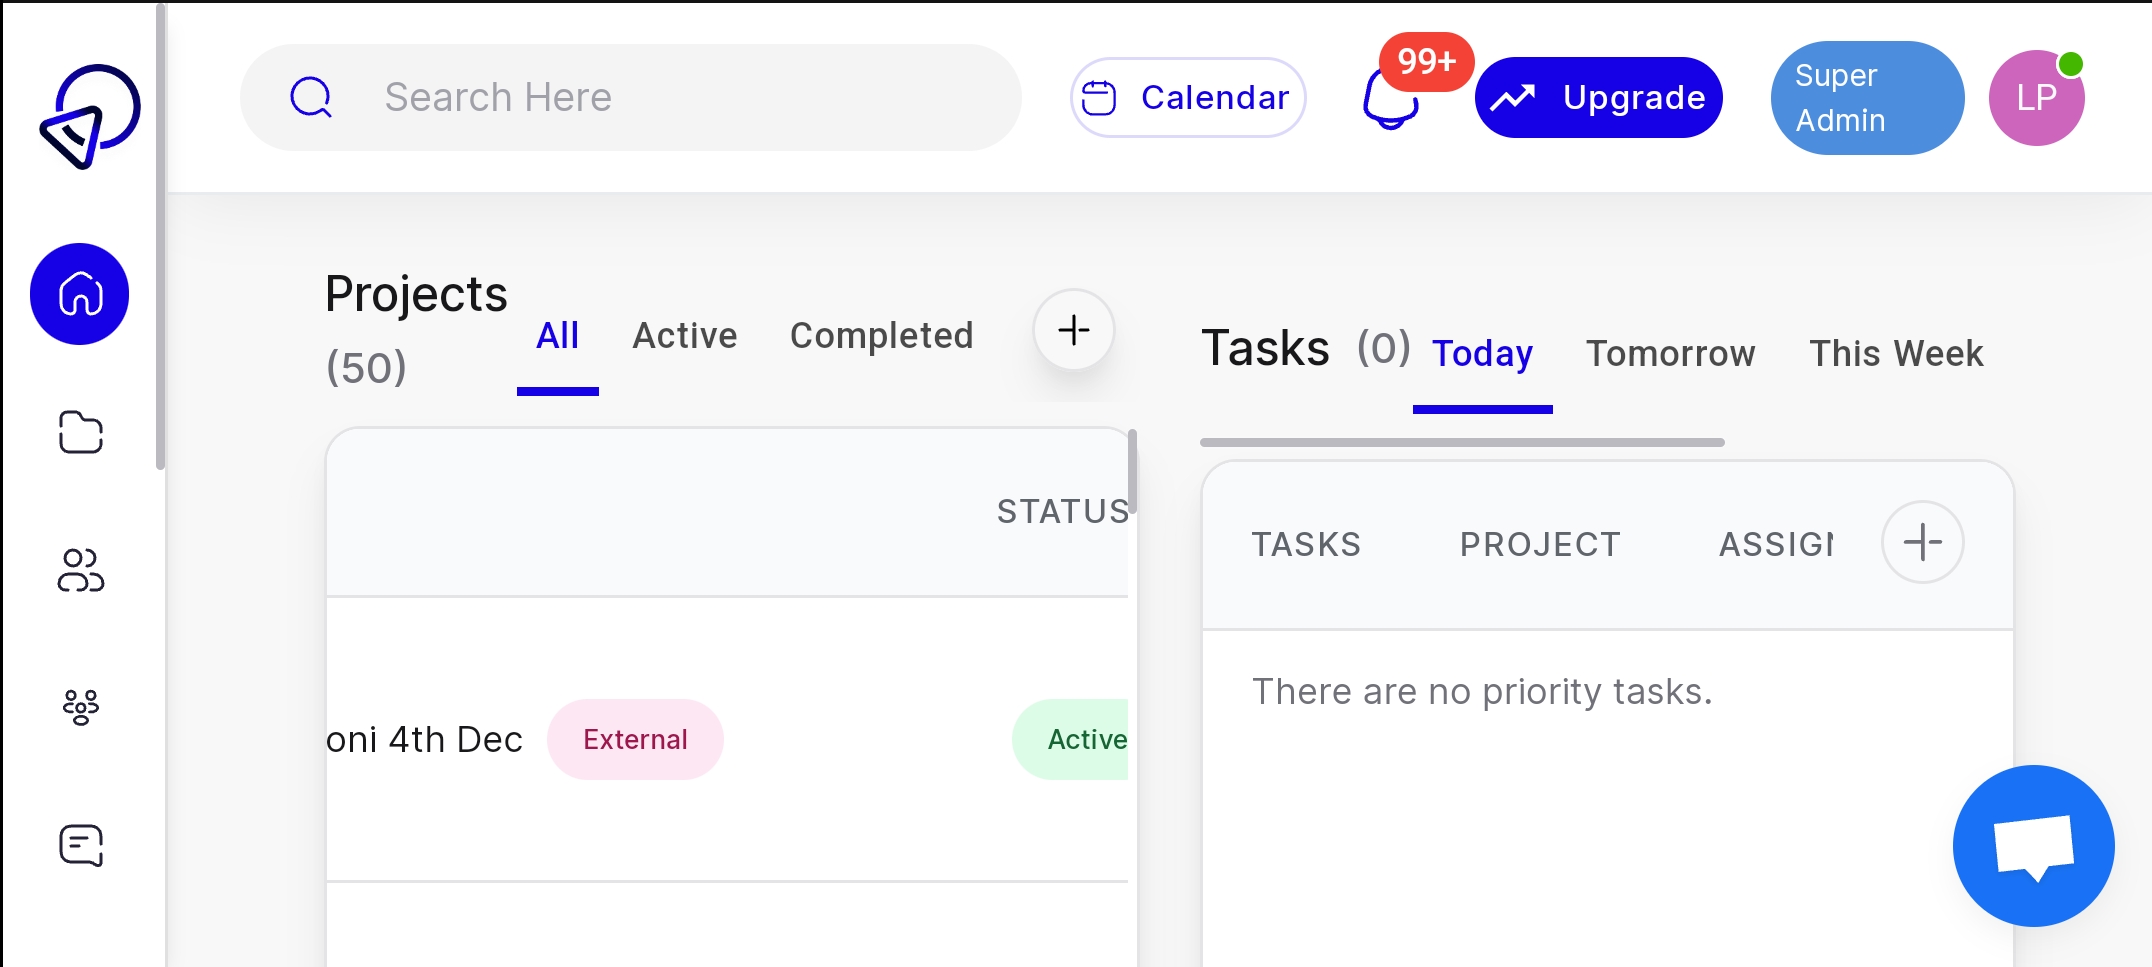Open the Projects folder icon in sidebar
This screenshot has height=967, width=2152.
pyautogui.click(x=80, y=432)
